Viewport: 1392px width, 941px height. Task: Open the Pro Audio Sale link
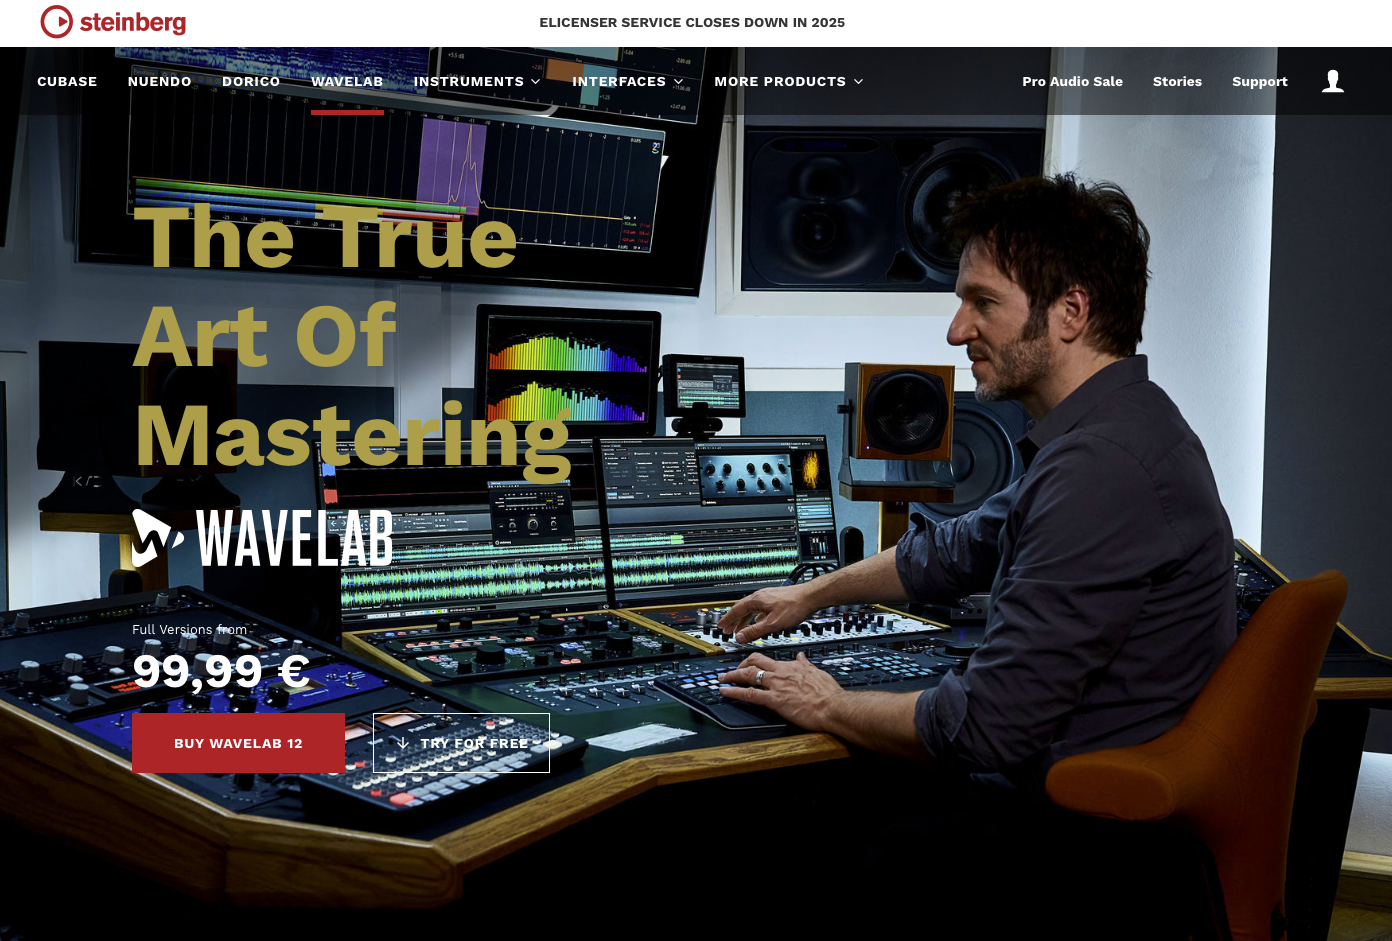pyautogui.click(x=1072, y=82)
